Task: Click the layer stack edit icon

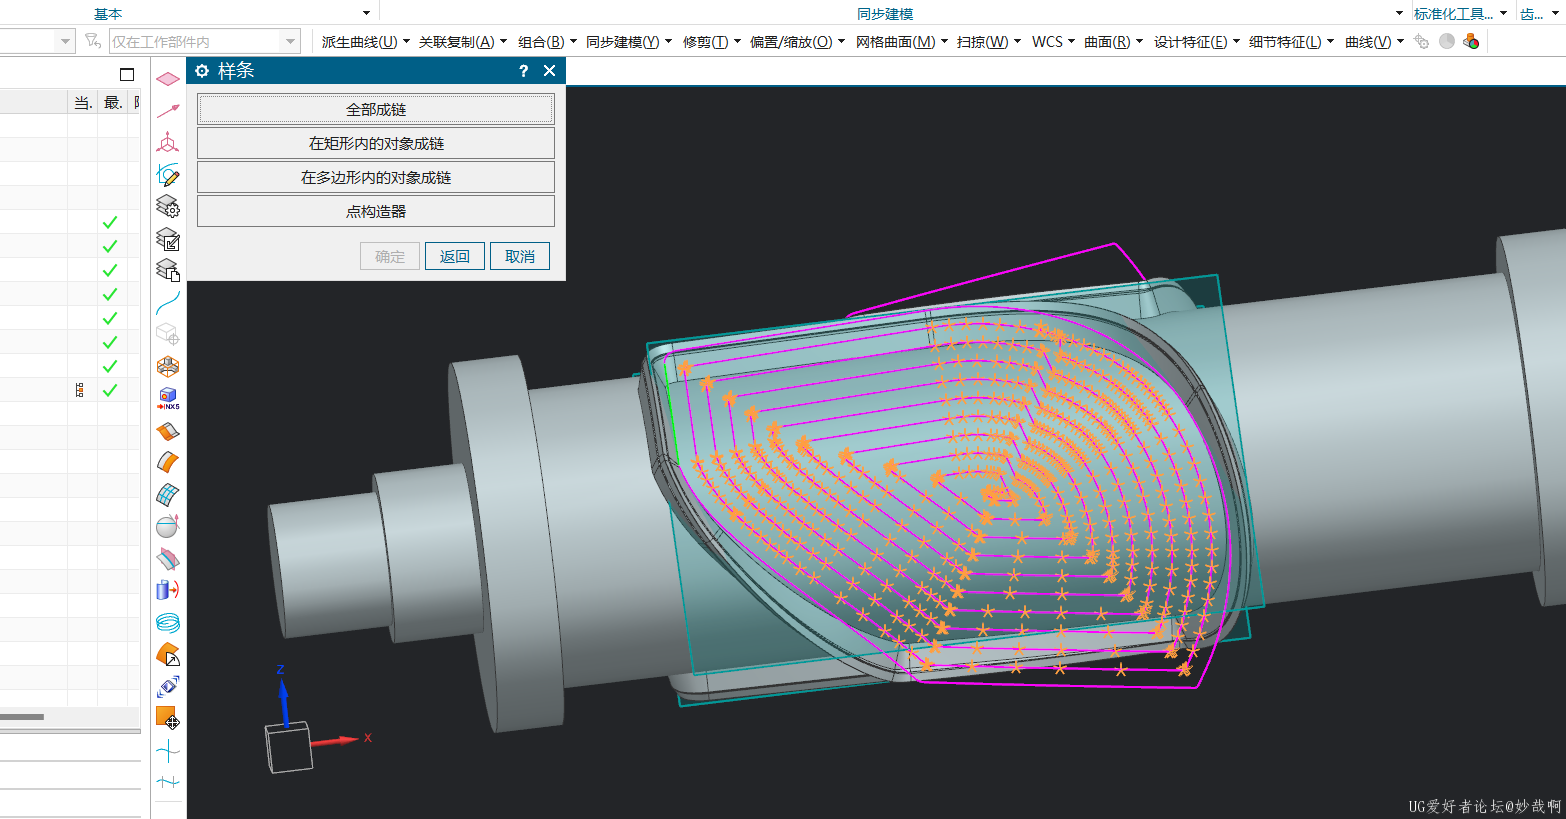Action: [168, 238]
